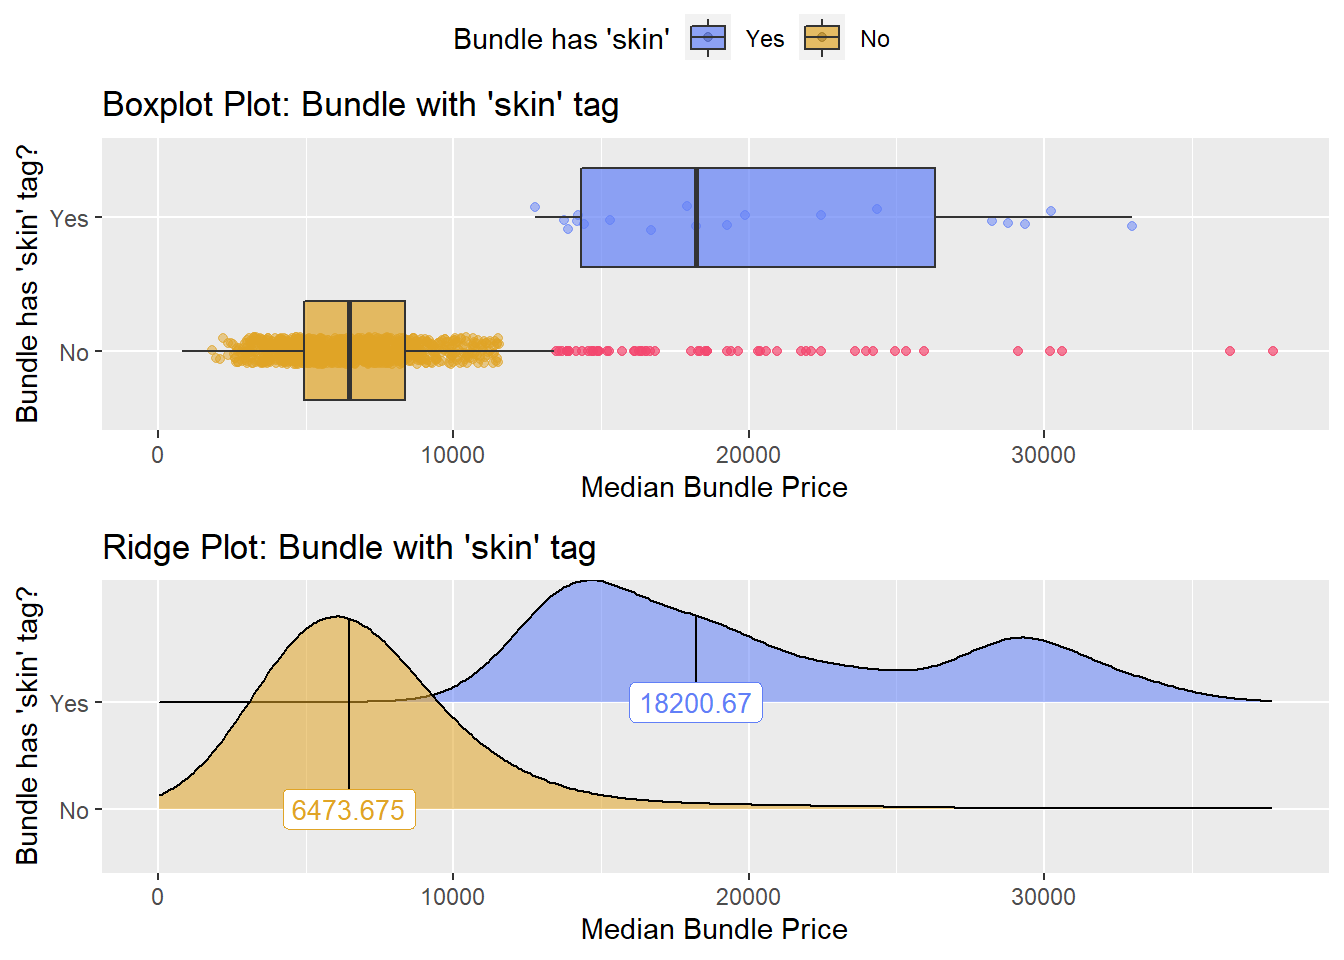Click the "Bundle has 'skin'" legend title
1344x960 pixels.
coord(561,39)
